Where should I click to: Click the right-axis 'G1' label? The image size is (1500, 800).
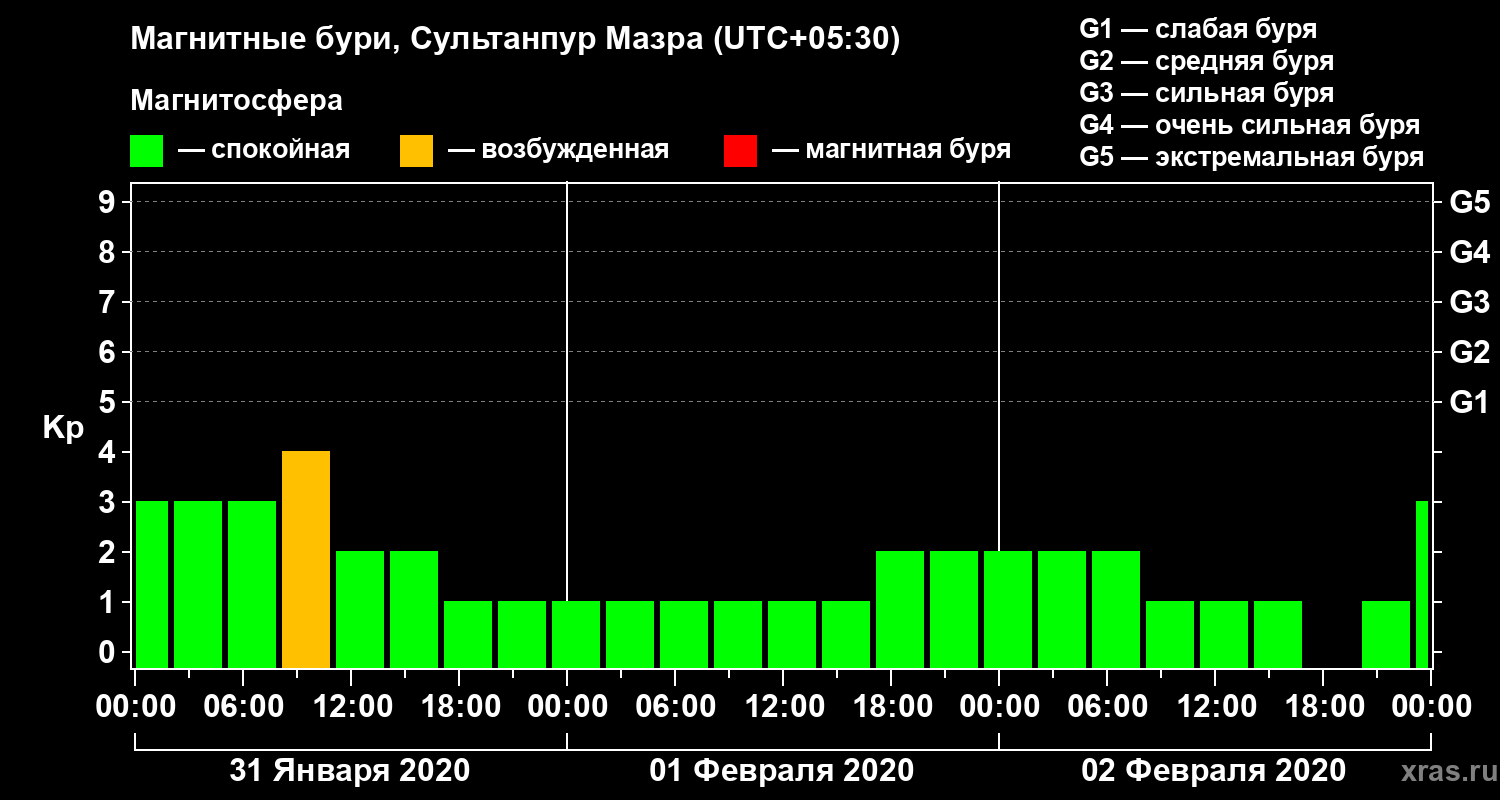(1469, 402)
